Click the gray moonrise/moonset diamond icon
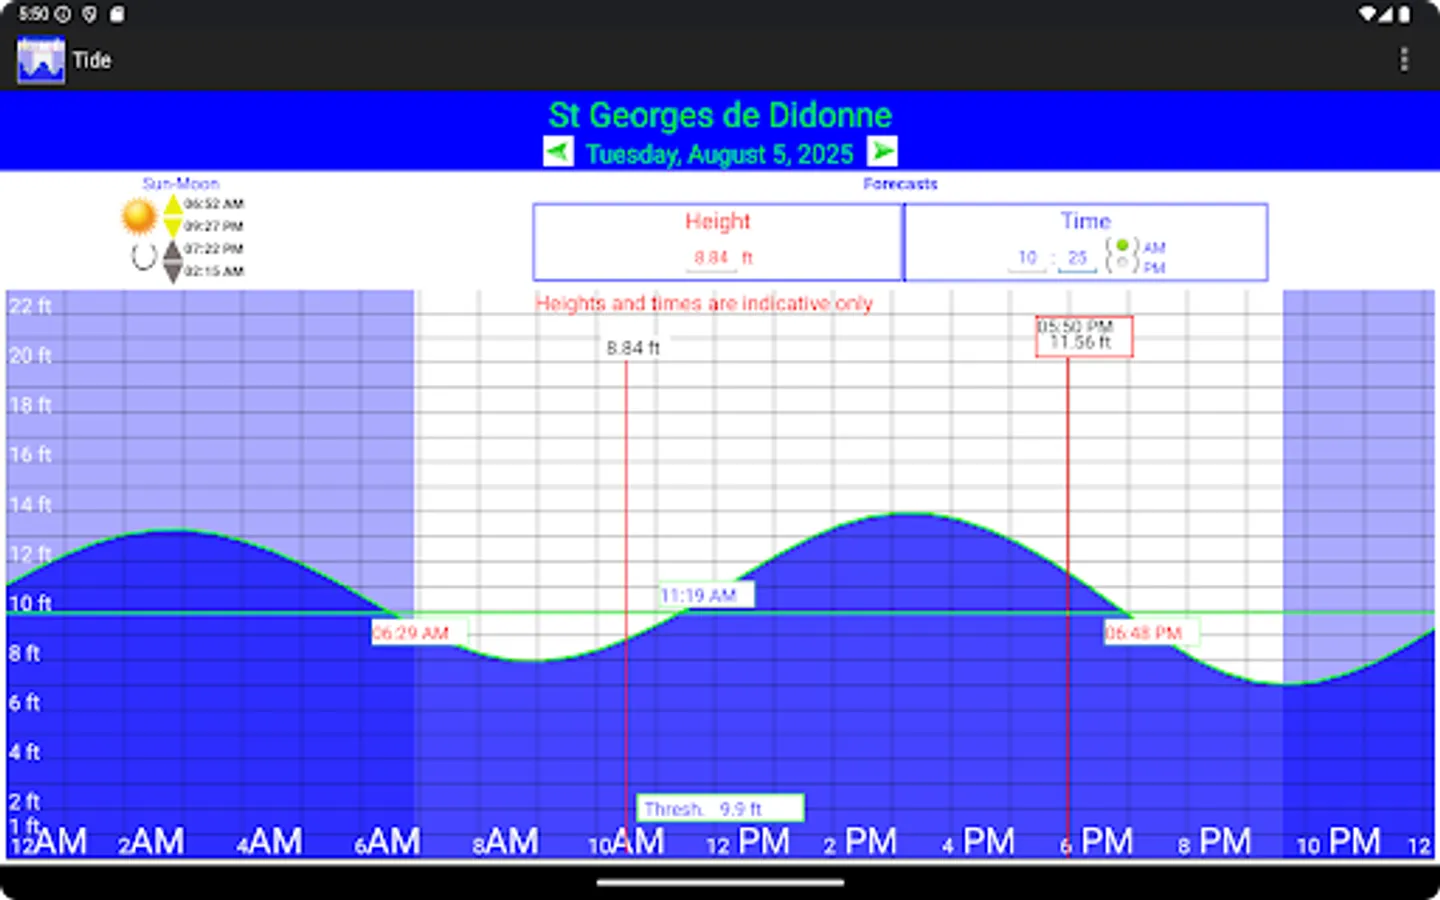 pos(175,262)
